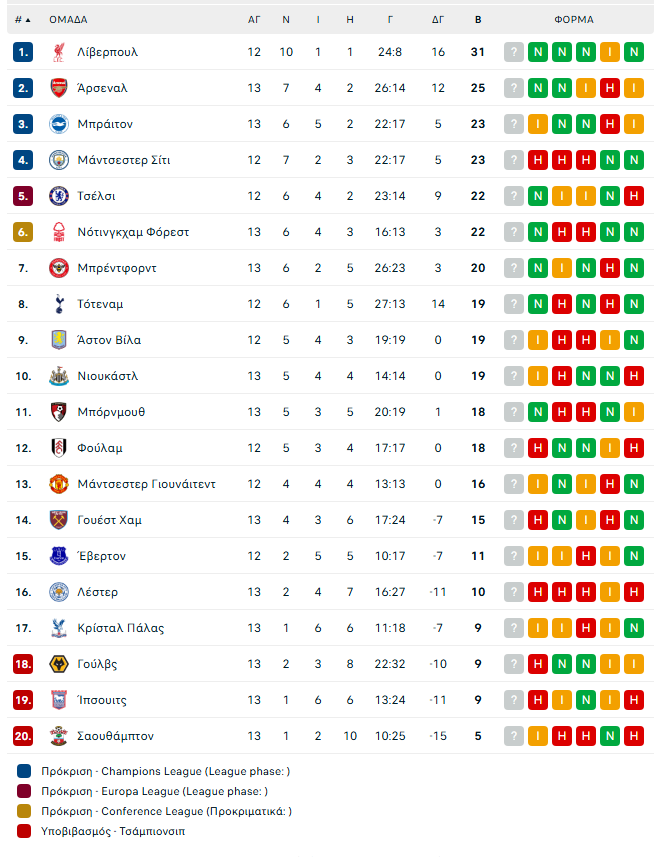Screen dimensions: 655x857
Task: Click rank badge 19 for Ίπσουιτς
Action: [x=23, y=700]
